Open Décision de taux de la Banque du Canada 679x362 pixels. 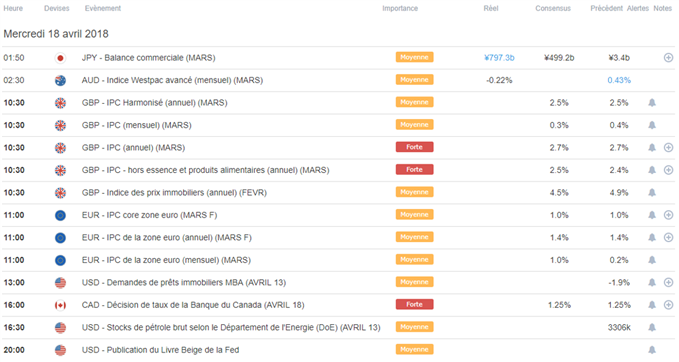pos(193,305)
